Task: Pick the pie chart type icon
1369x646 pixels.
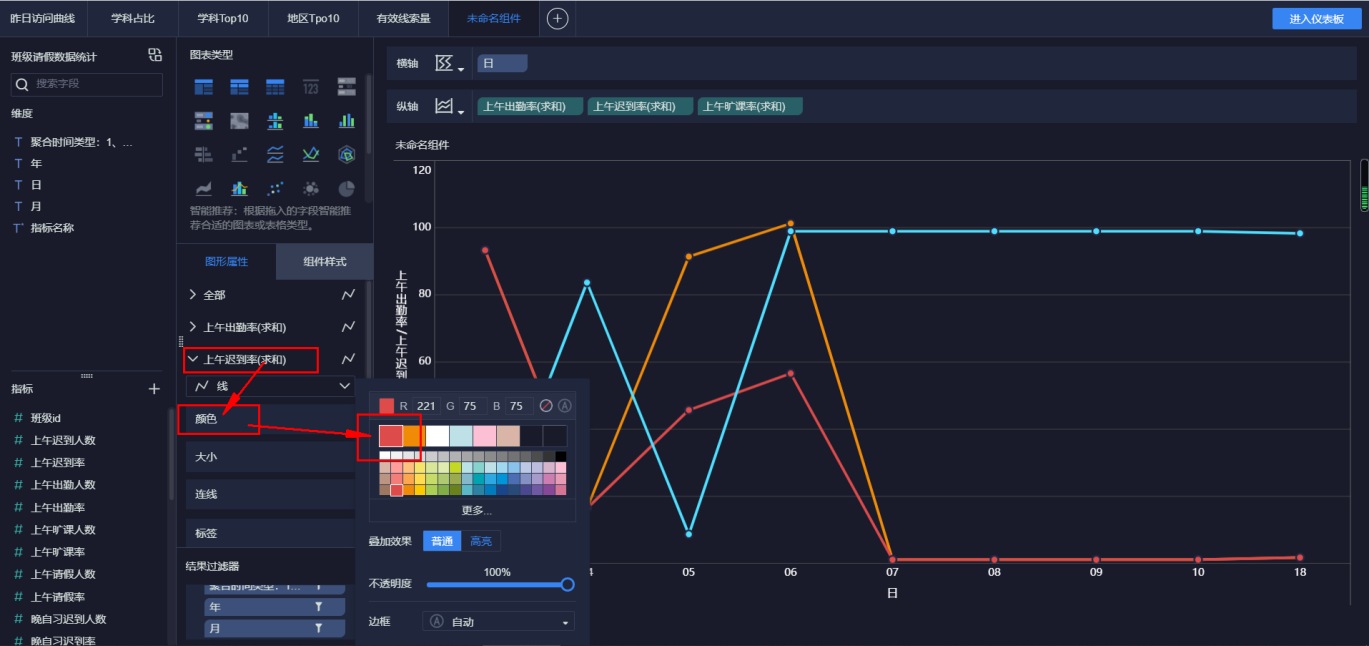Action: pos(346,188)
